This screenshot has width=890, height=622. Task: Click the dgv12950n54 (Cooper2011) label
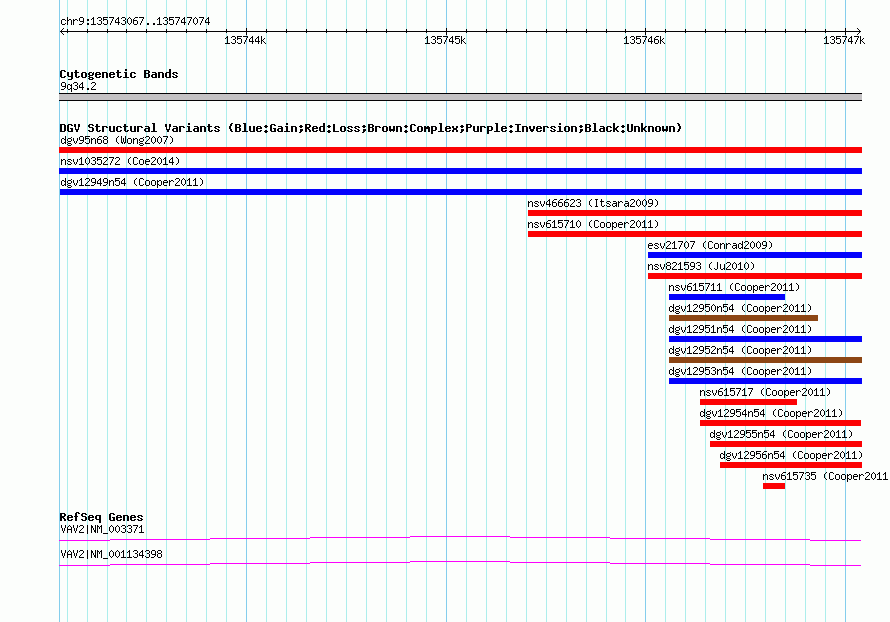pos(740,308)
